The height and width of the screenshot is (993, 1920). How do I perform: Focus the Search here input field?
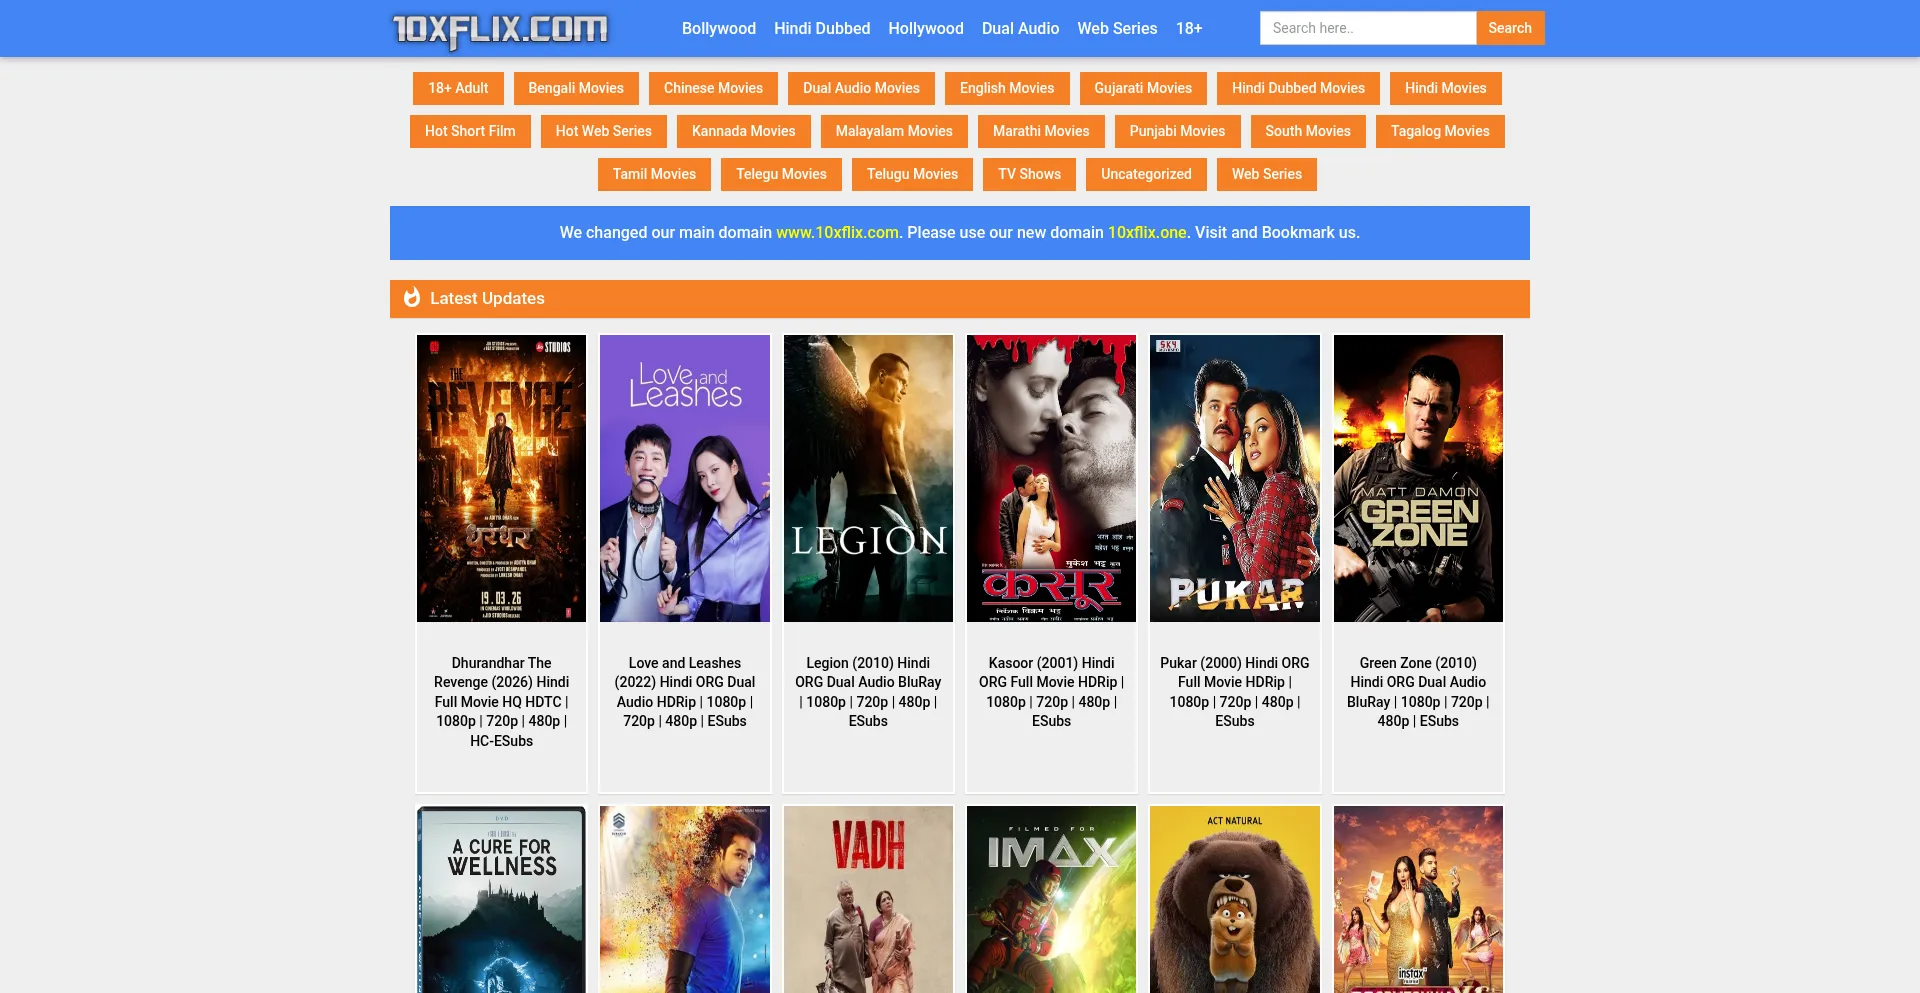1368,28
